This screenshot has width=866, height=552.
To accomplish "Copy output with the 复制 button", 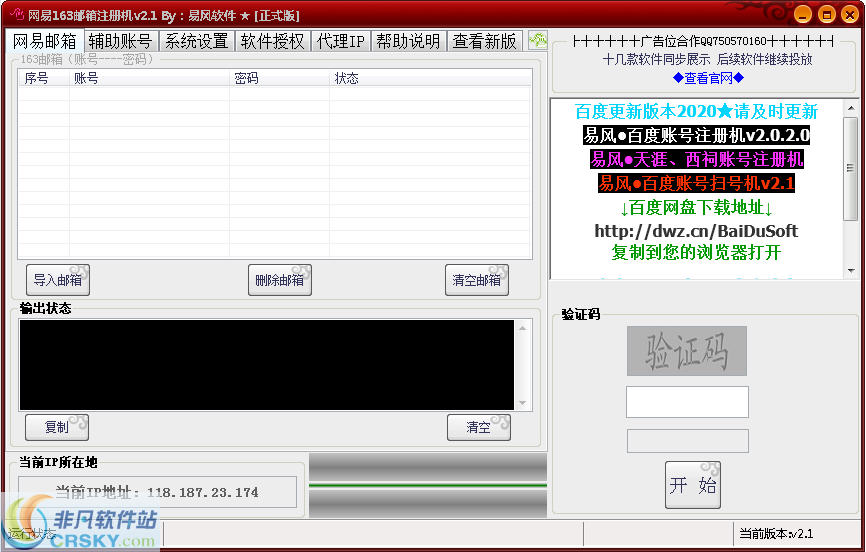I will (x=57, y=427).
